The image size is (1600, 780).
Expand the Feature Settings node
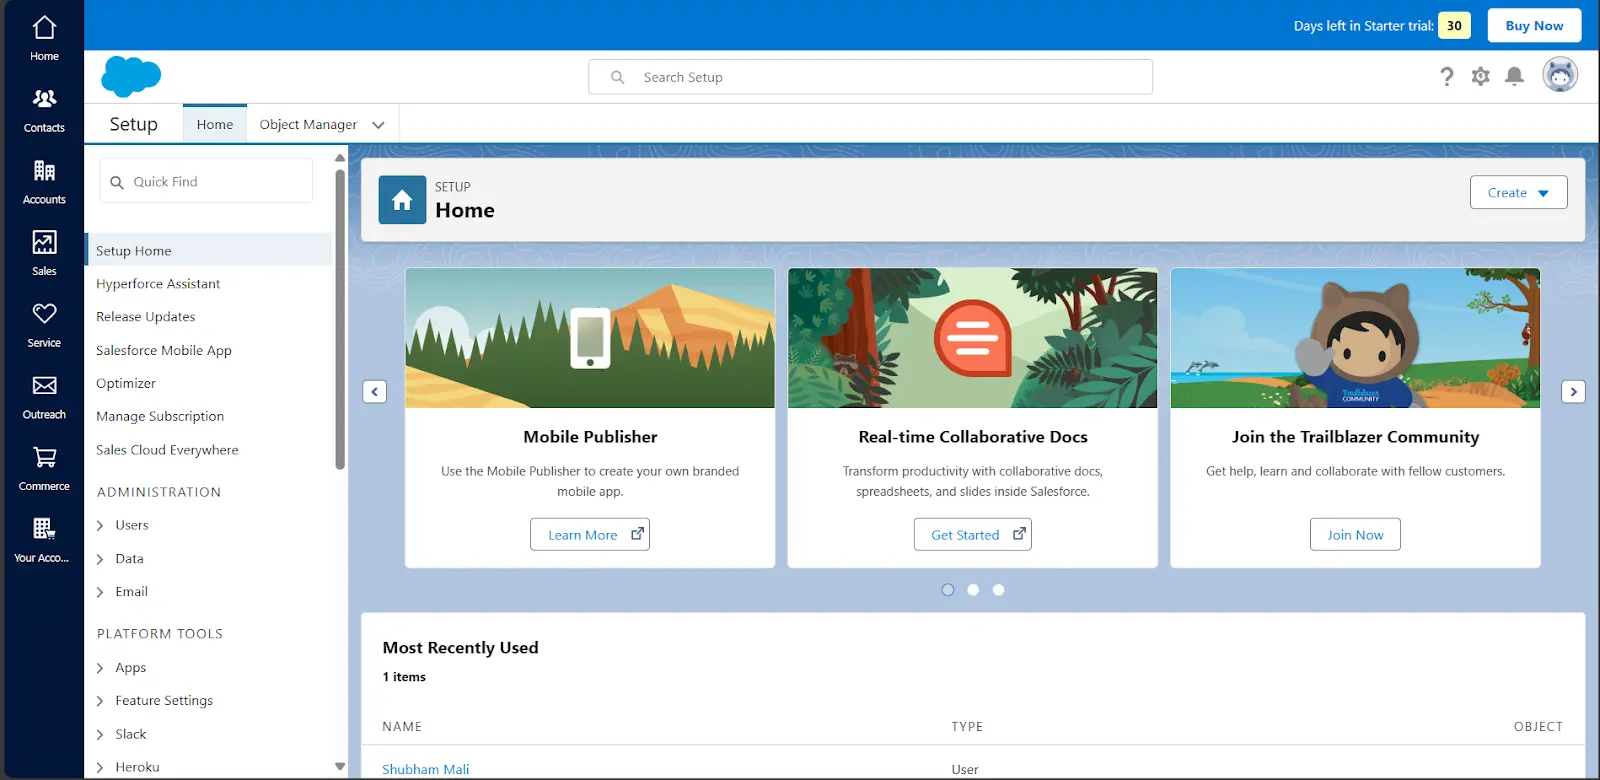100,701
